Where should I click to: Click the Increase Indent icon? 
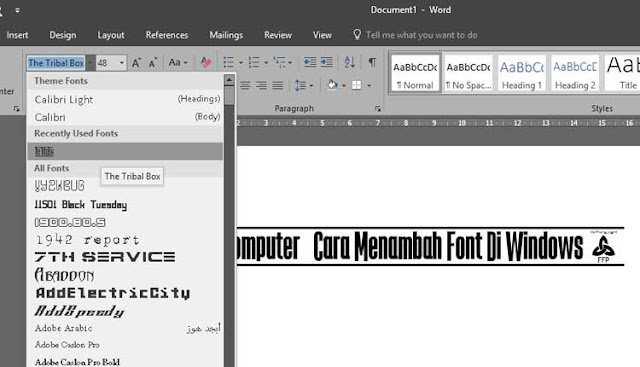click(326, 62)
